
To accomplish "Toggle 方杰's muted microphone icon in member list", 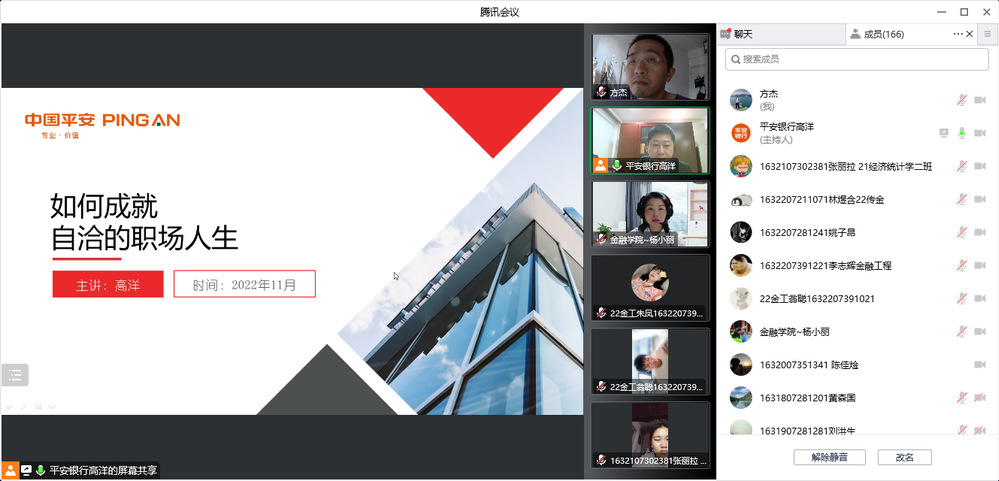I will [962, 100].
